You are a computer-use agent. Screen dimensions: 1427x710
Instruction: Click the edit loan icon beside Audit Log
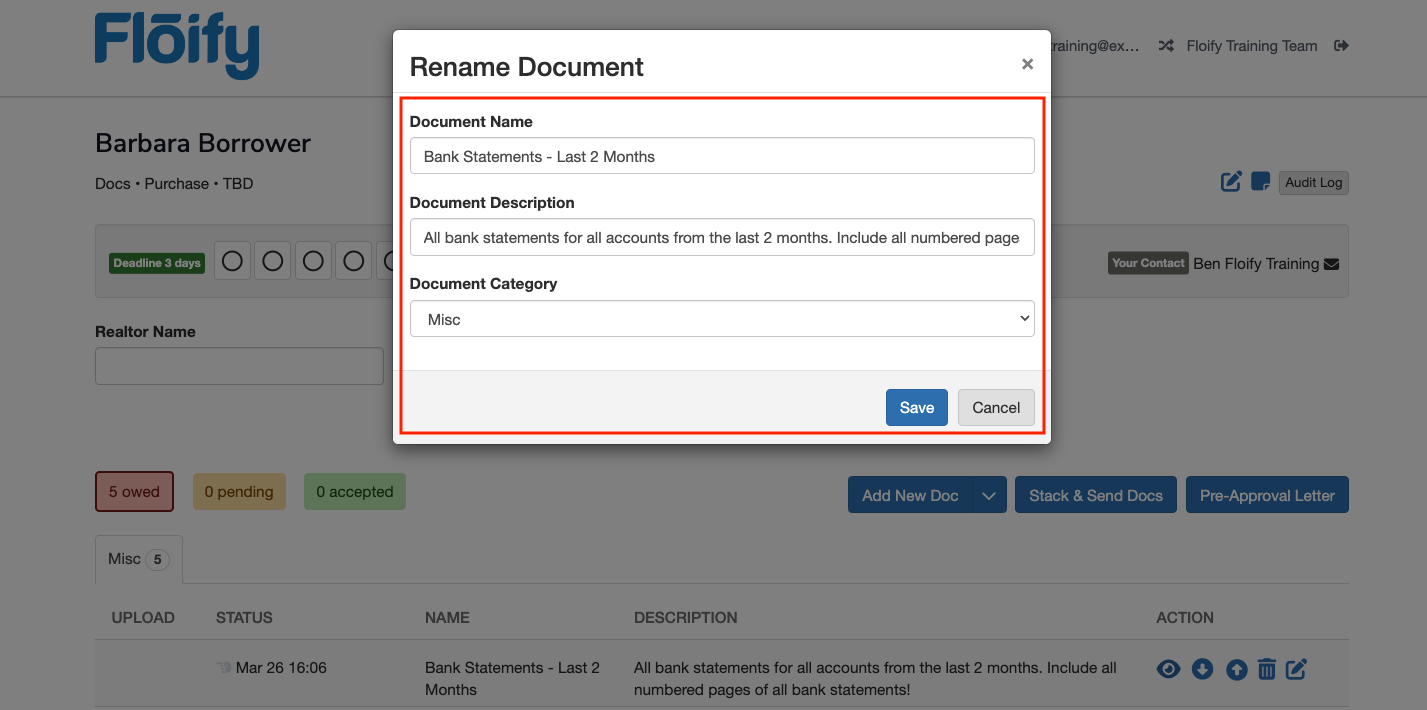(x=1231, y=182)
